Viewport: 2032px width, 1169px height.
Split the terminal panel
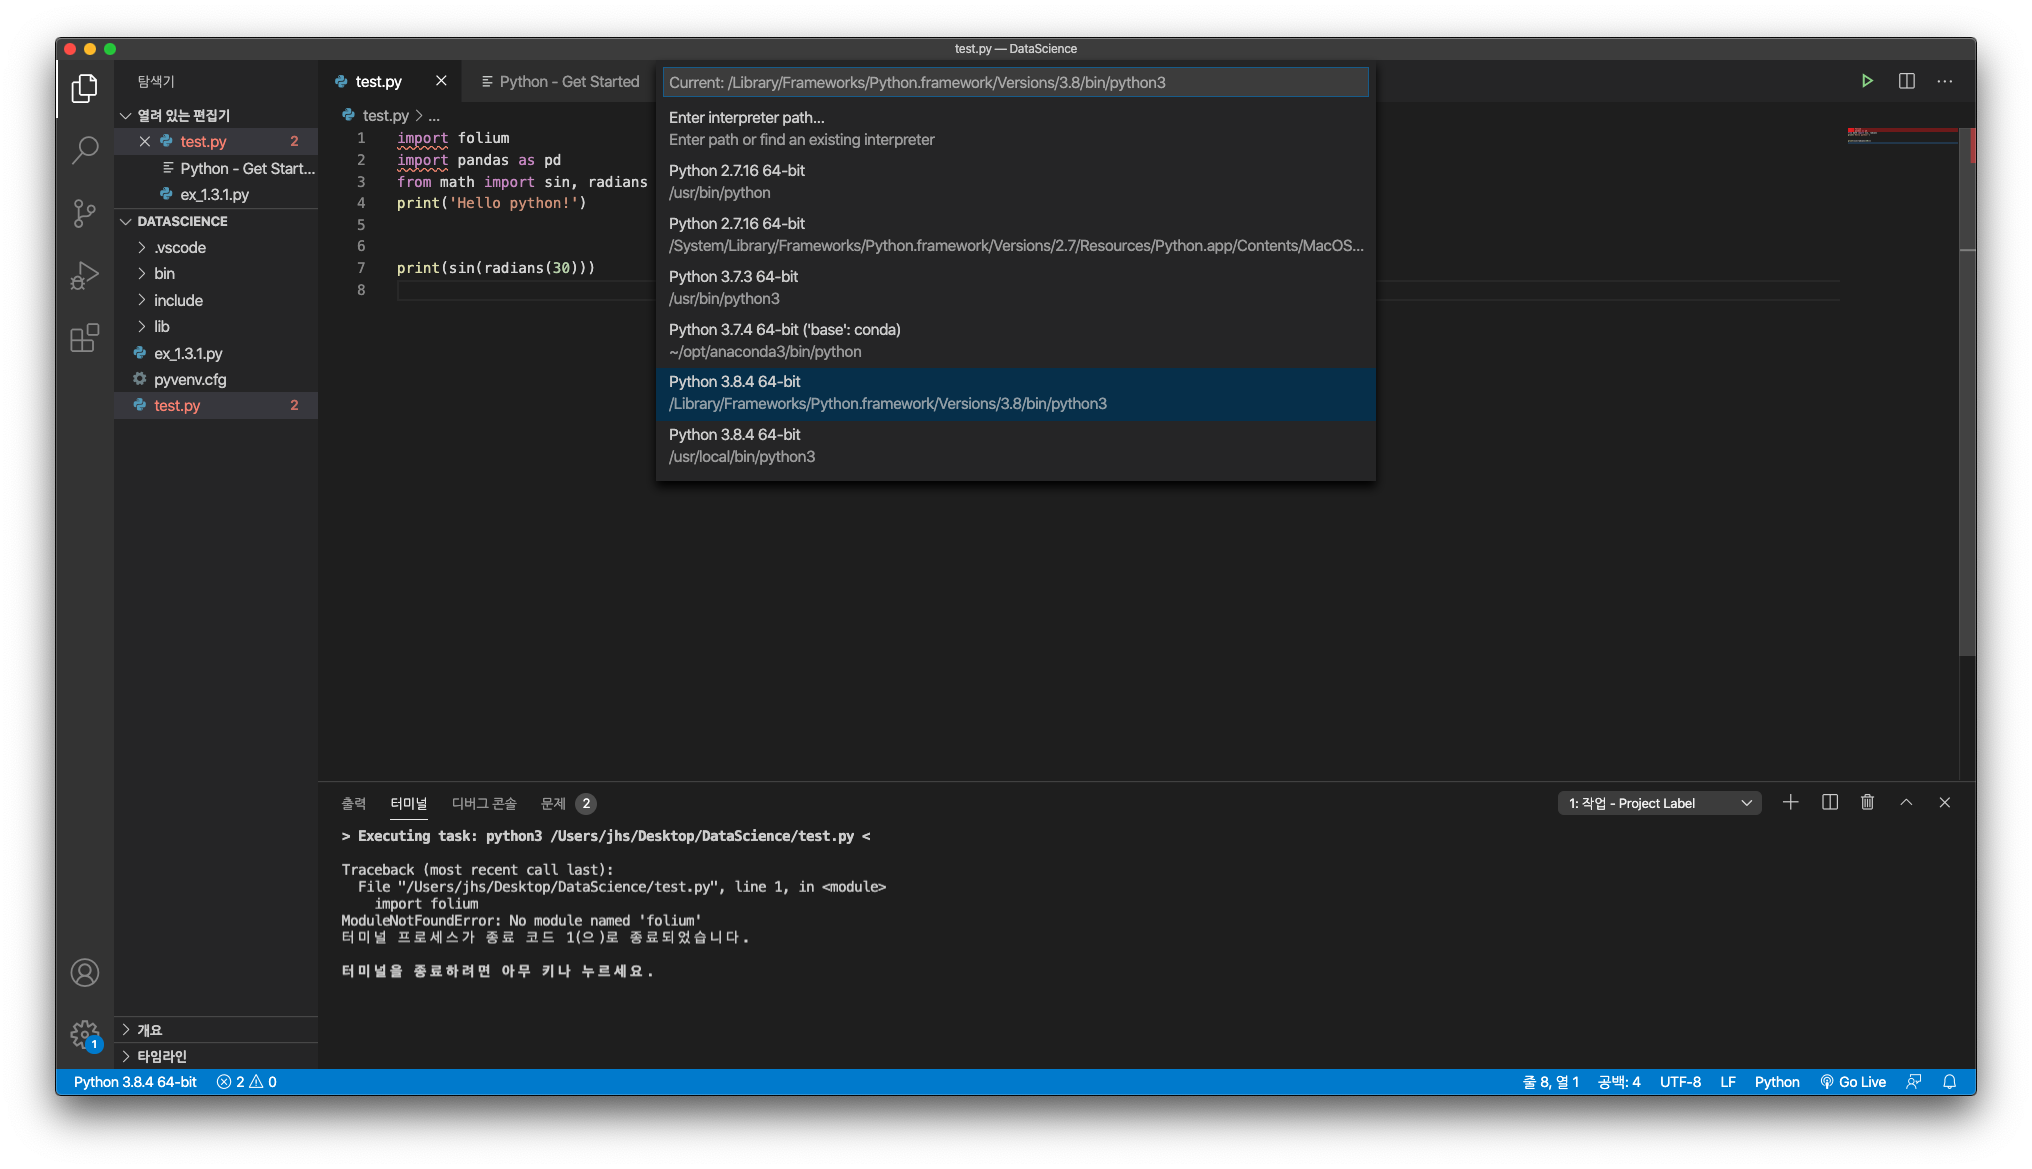(1829, 802)
